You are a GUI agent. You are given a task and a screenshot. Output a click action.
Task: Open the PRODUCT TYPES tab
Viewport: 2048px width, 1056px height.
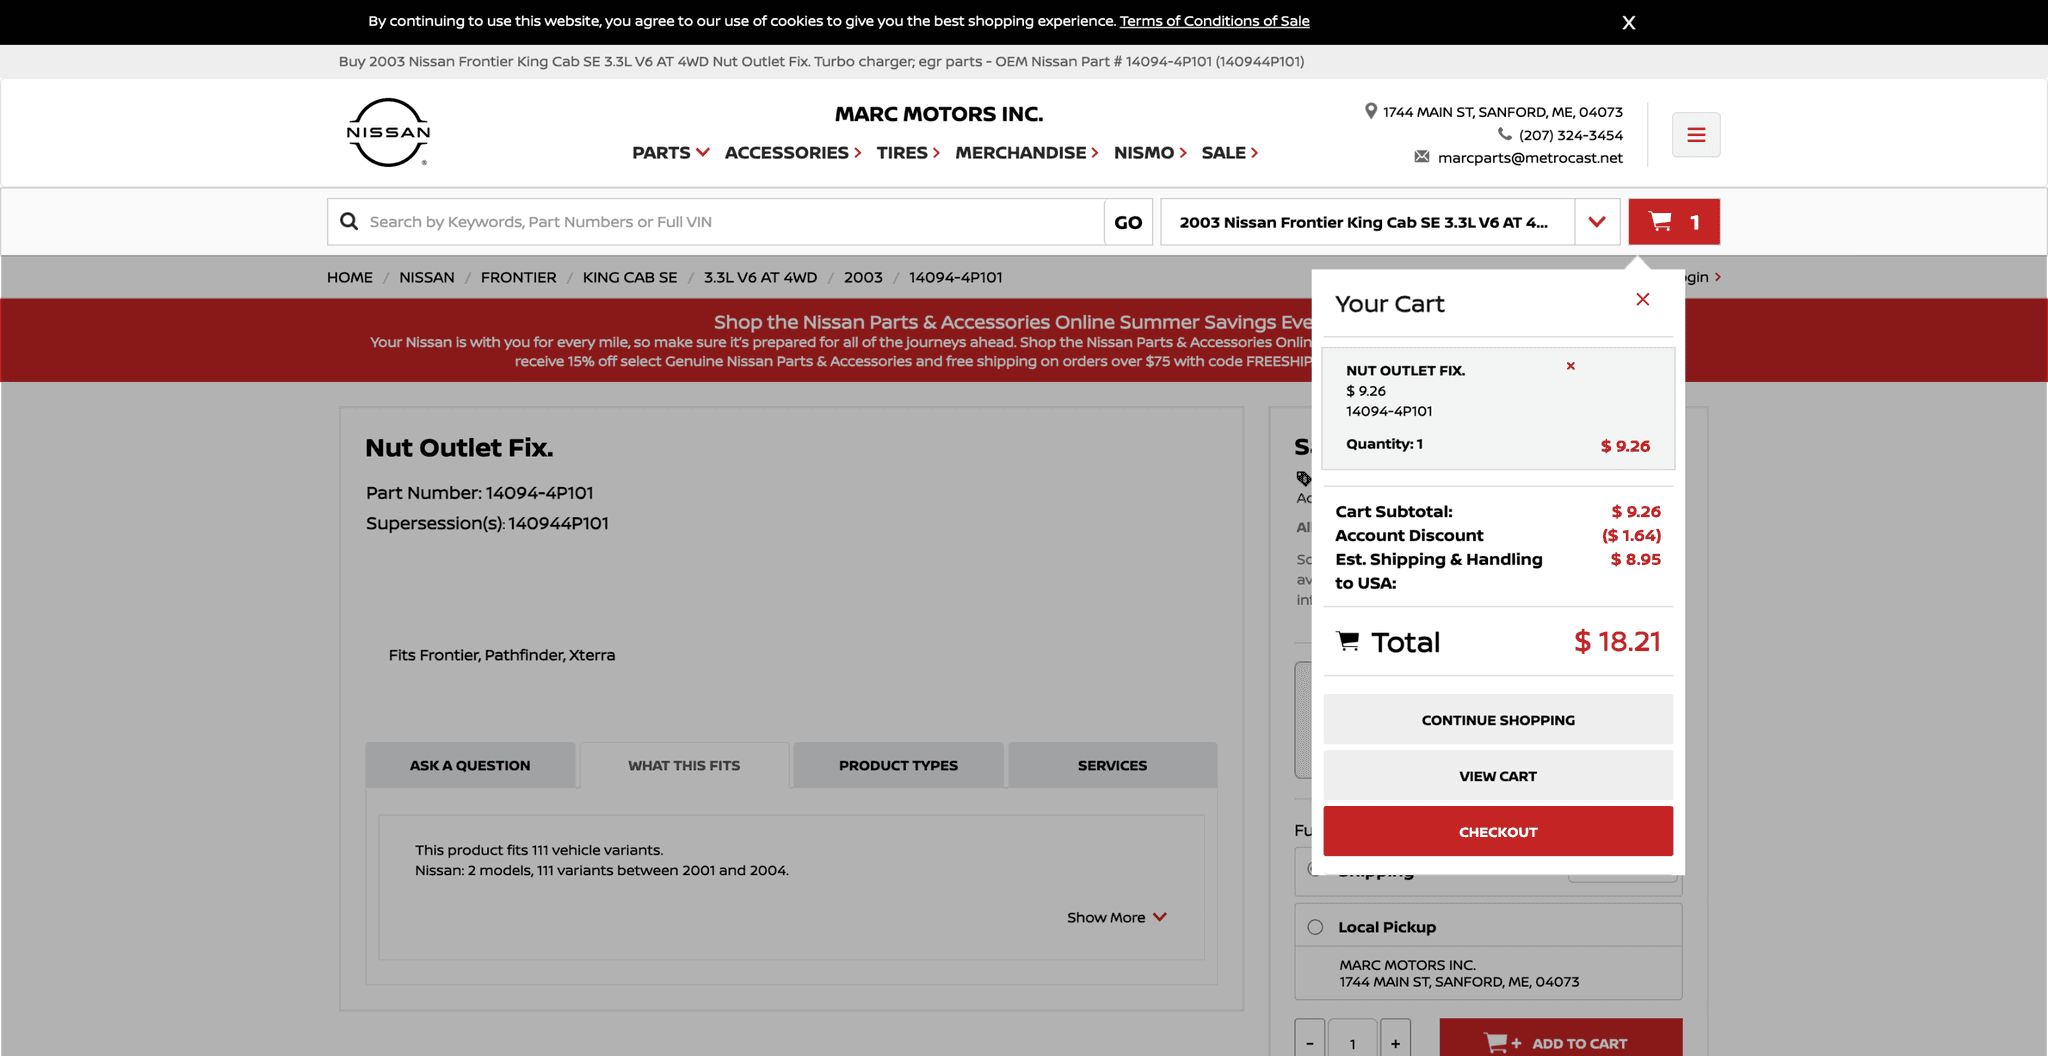[x=898, y=765]
